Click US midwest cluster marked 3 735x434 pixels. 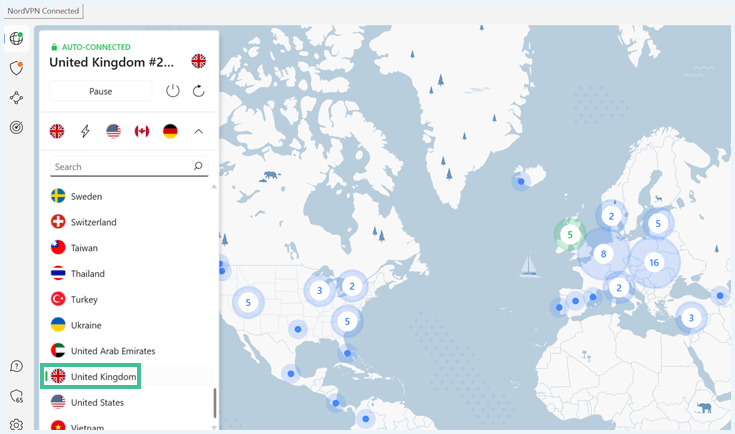pos(320,291)
